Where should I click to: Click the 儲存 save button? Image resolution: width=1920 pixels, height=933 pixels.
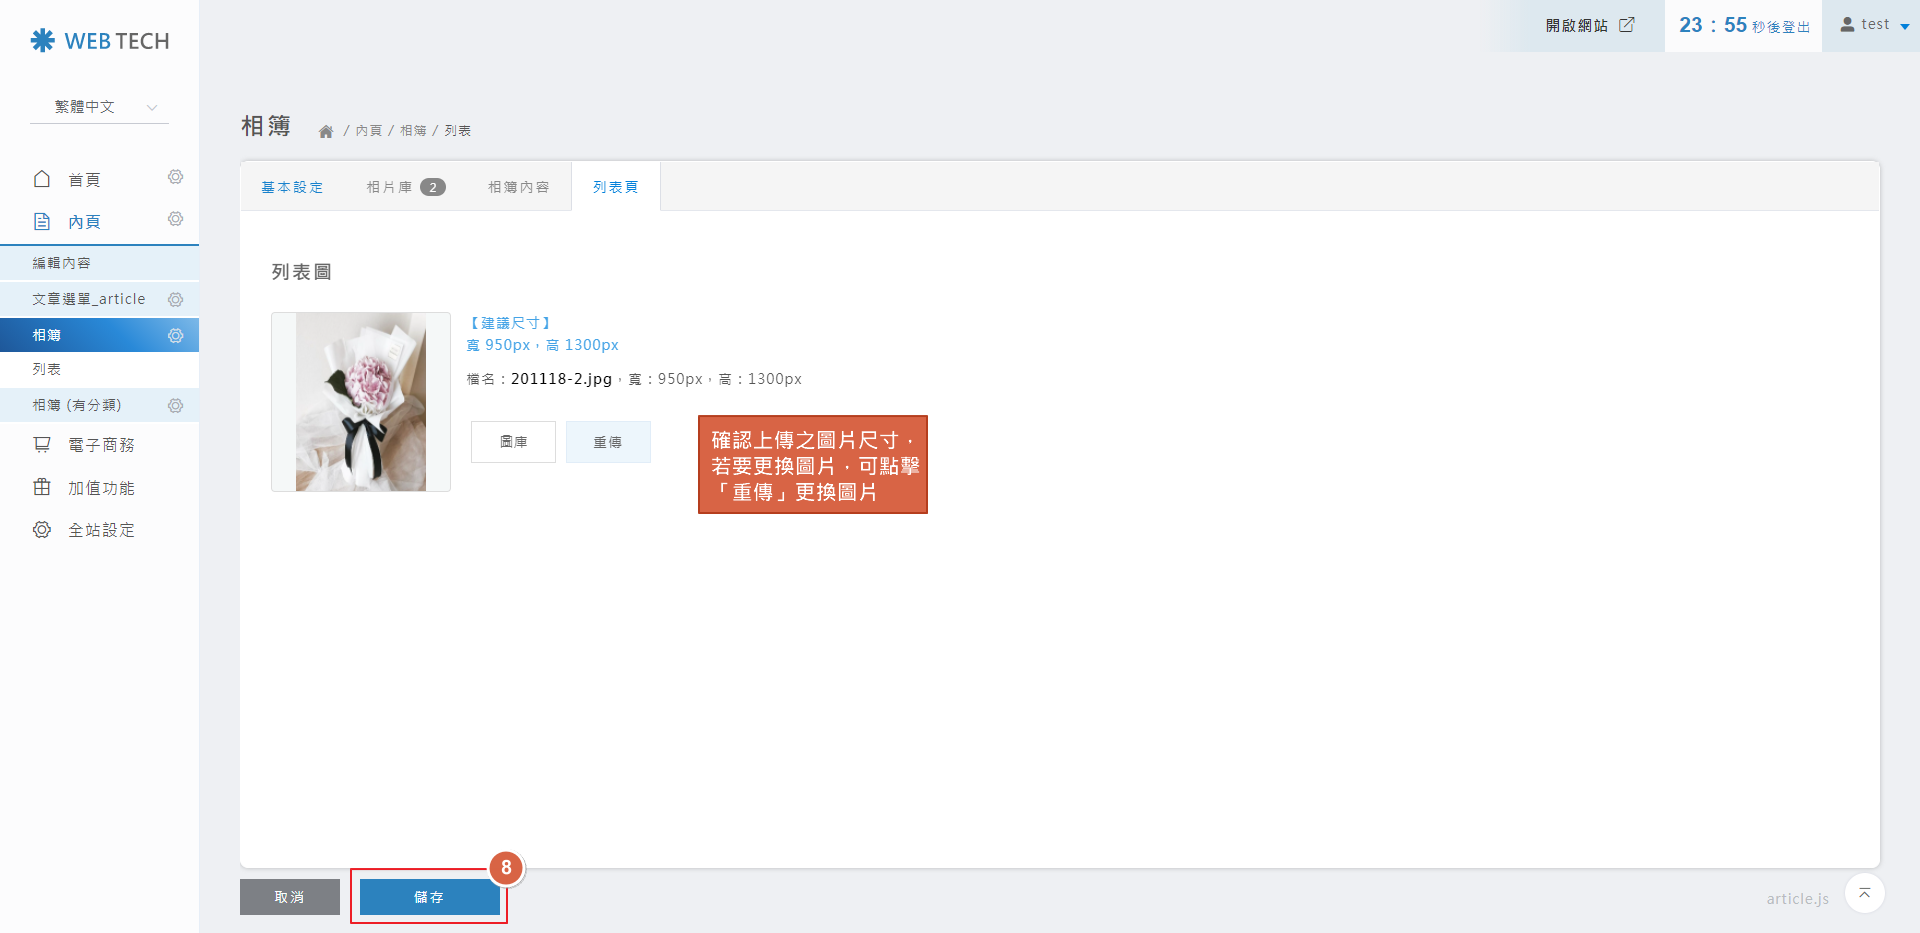429,897
